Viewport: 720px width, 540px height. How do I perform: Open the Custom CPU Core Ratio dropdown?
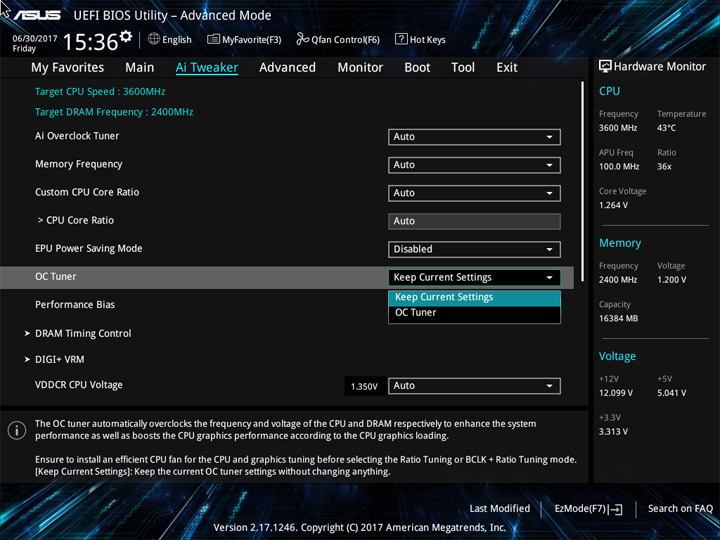(x=474, y=193)
